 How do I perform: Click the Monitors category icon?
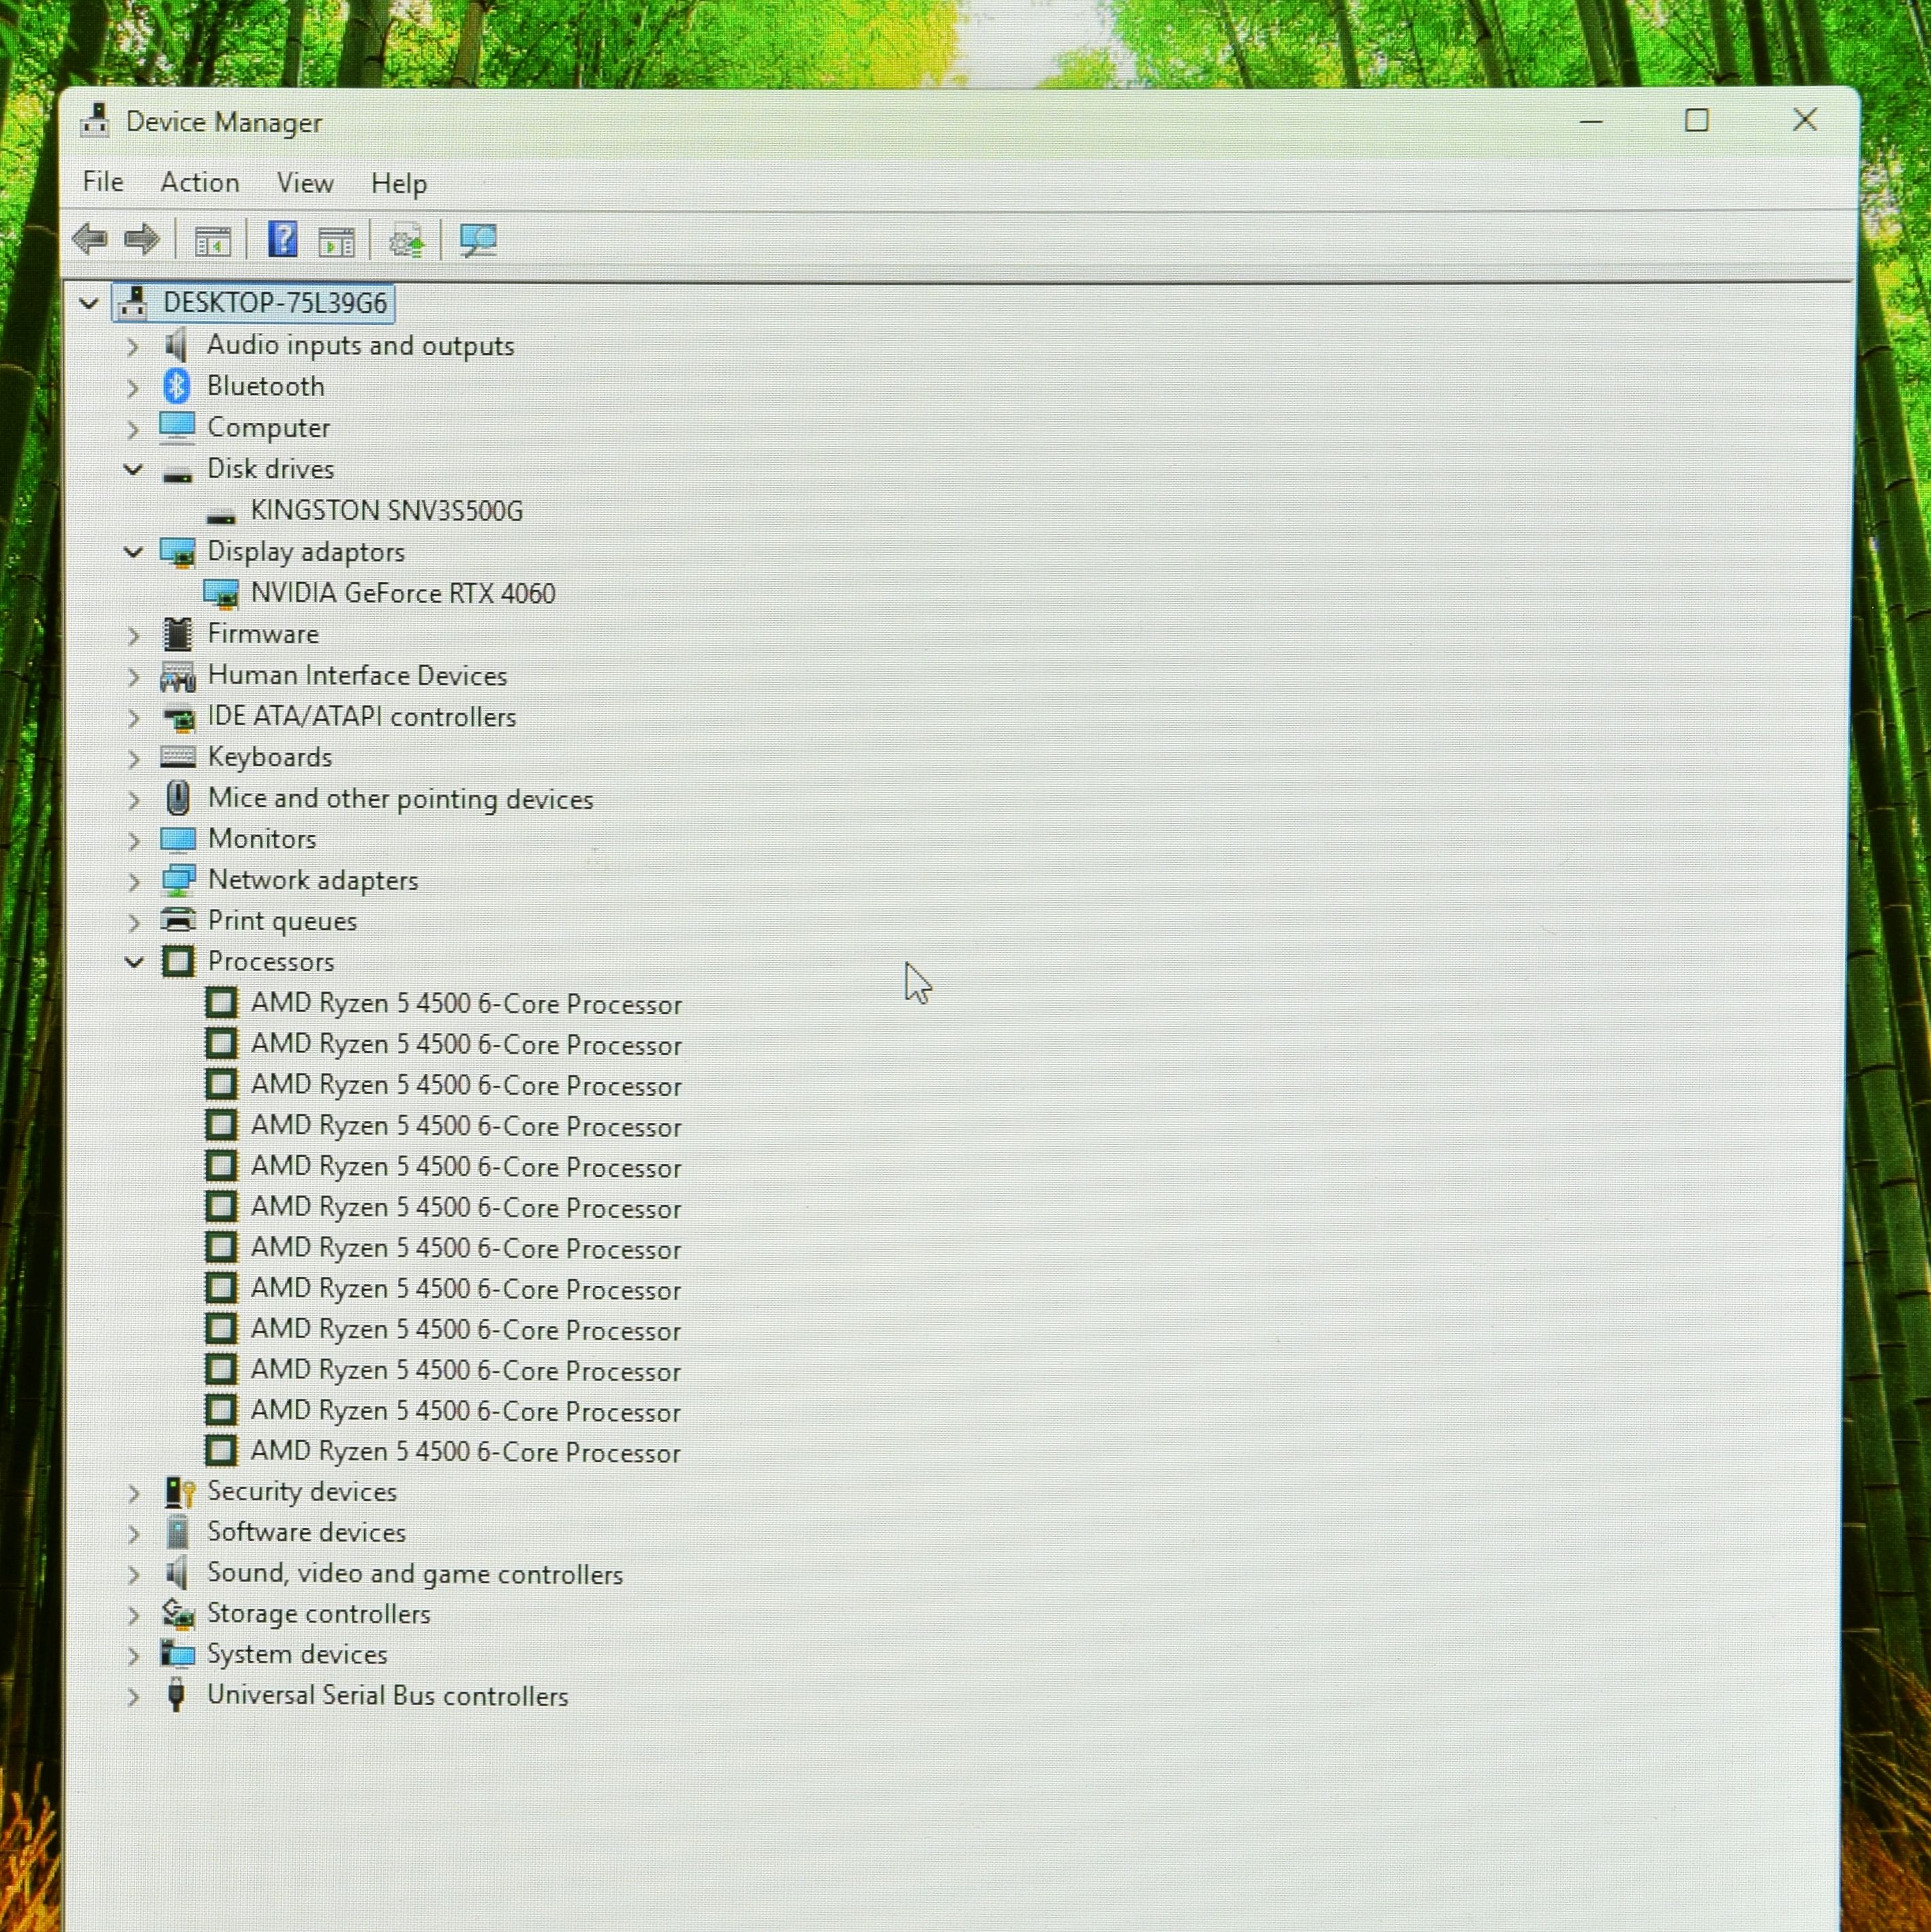pos(178,839)
